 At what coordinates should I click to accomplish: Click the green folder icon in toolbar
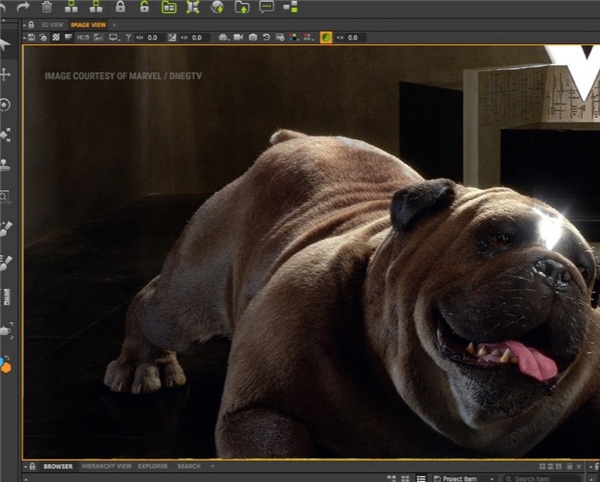pyautogui.click(x=169, y=7)
